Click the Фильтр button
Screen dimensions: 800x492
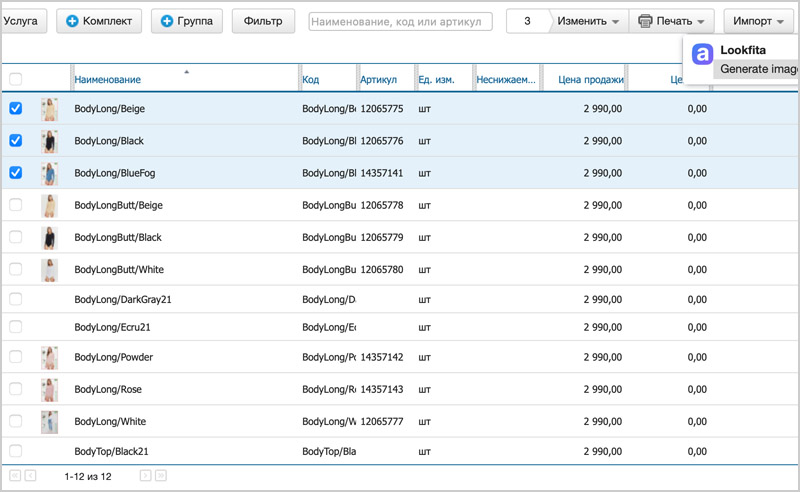pyautogui.click(x=263, y=21)
